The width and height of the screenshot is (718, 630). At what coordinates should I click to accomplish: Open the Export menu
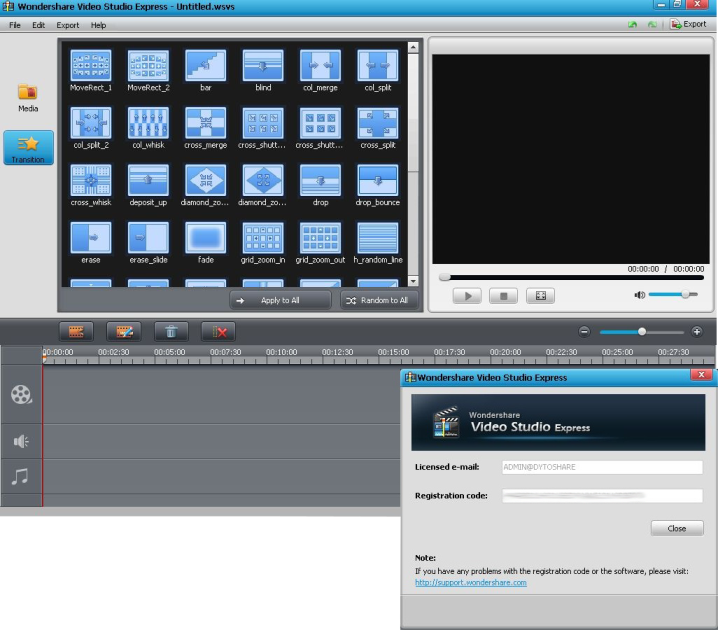68,25
